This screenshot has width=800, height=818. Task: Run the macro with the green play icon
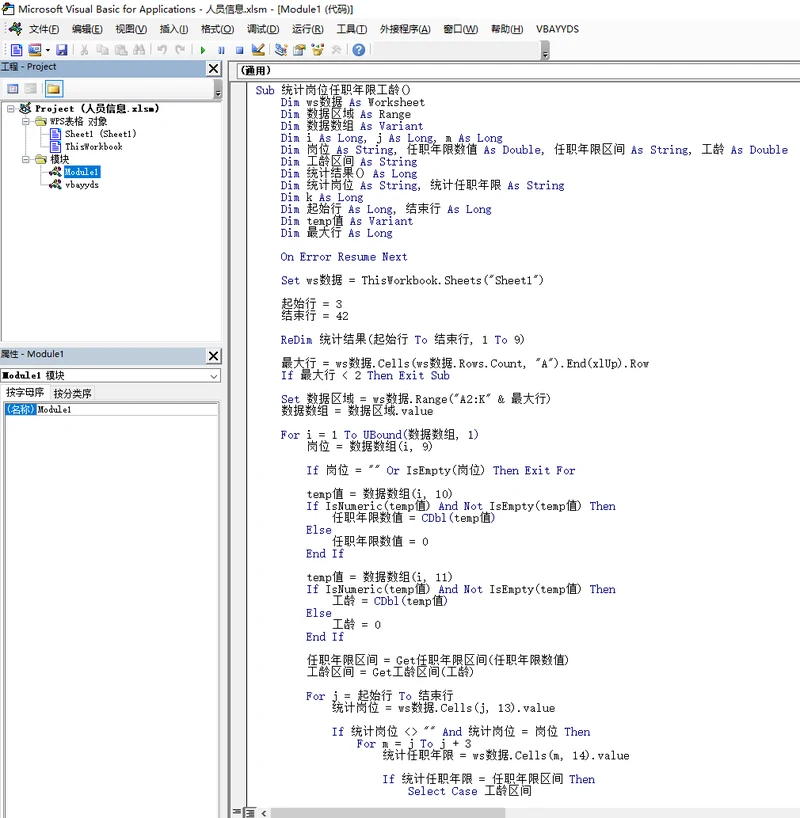pyautogui.click(x=202, y=50)
